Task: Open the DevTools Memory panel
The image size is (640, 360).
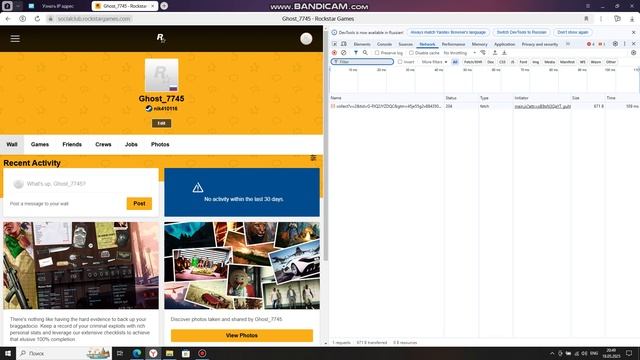Action: [x=480, y=44]
